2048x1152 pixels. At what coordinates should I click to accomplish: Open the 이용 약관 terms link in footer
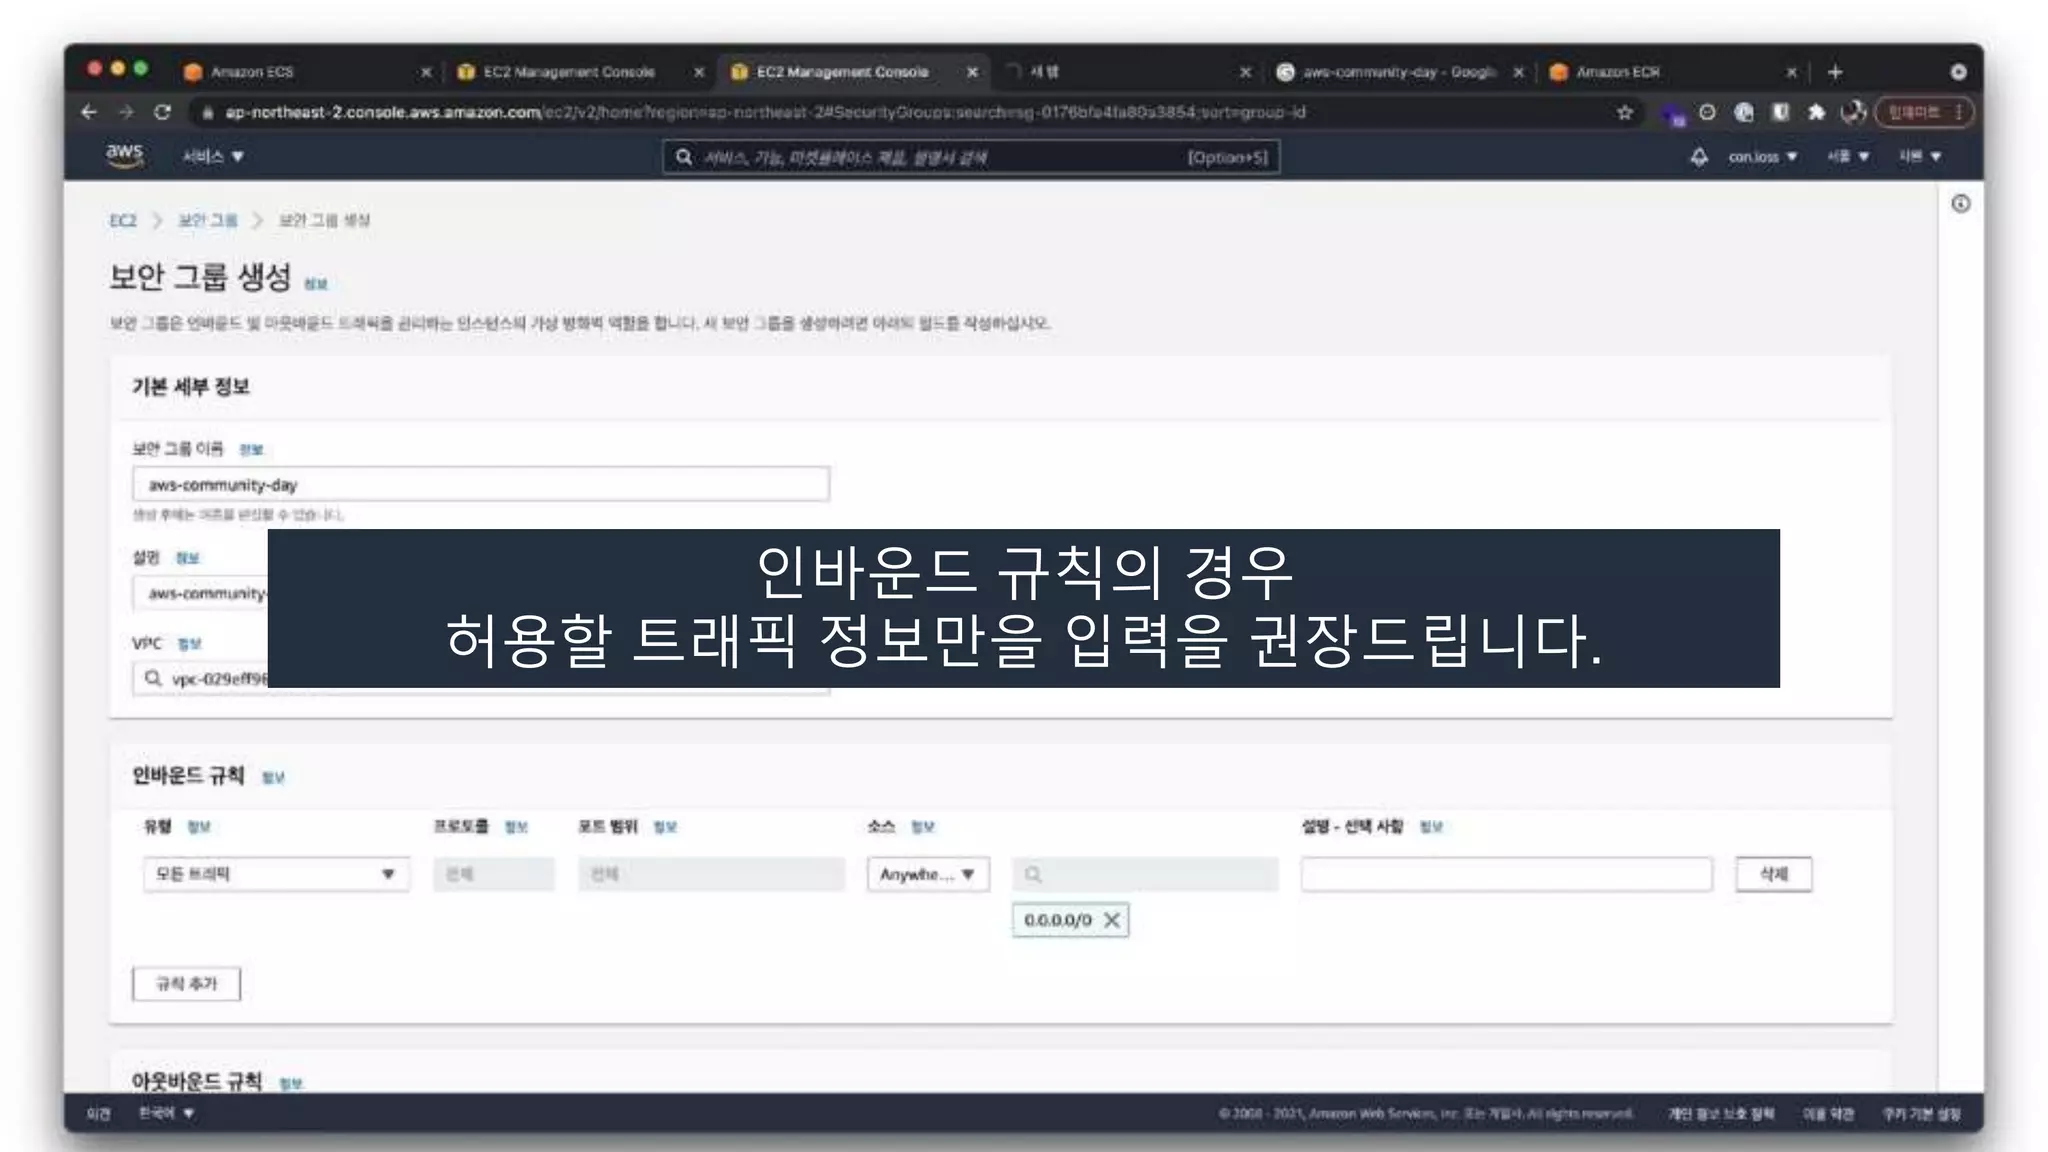tap(1828, 1113)
